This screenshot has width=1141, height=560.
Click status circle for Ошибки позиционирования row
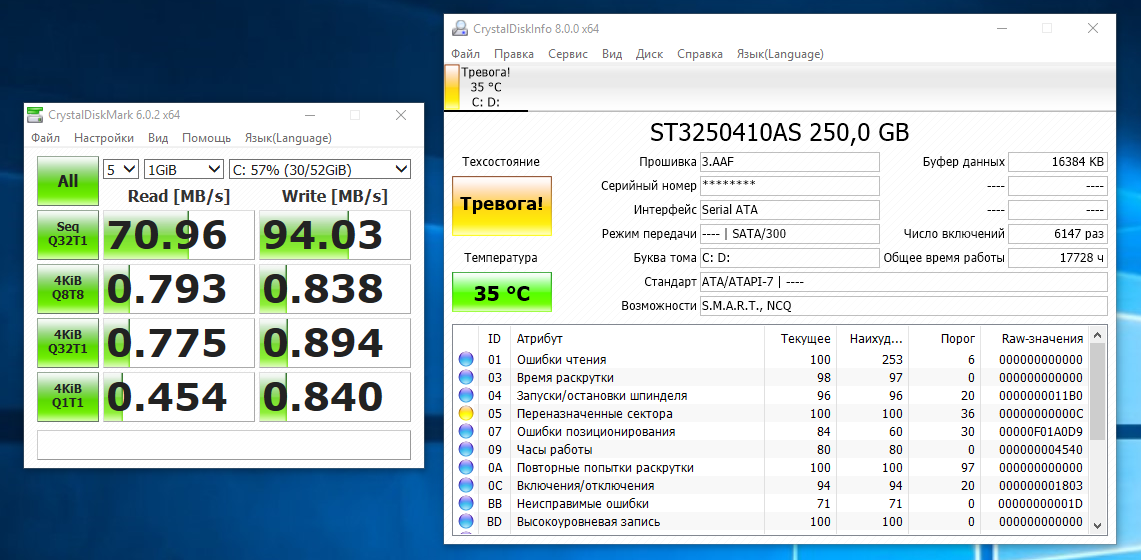click(466, 431)
